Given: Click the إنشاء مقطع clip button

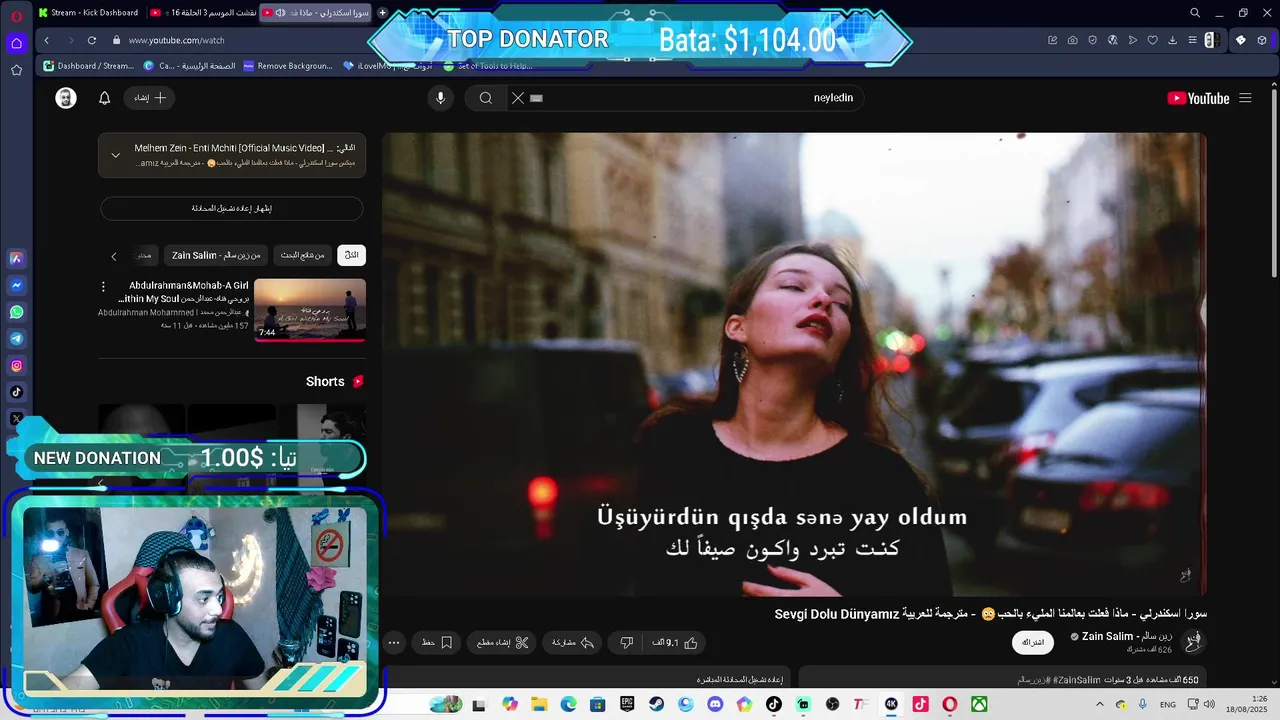Looking at the screenshot, I should click(x=503, y=643).
